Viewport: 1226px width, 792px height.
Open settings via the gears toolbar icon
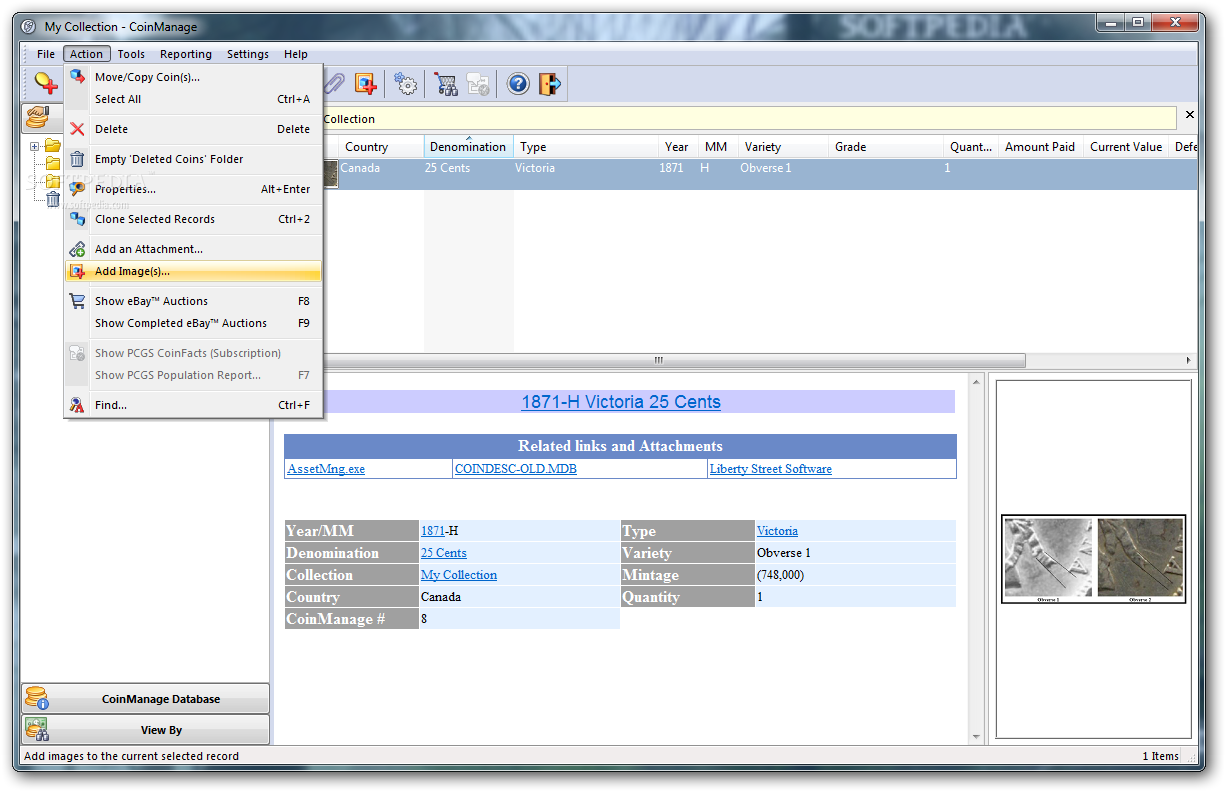[x=406, y=84]
